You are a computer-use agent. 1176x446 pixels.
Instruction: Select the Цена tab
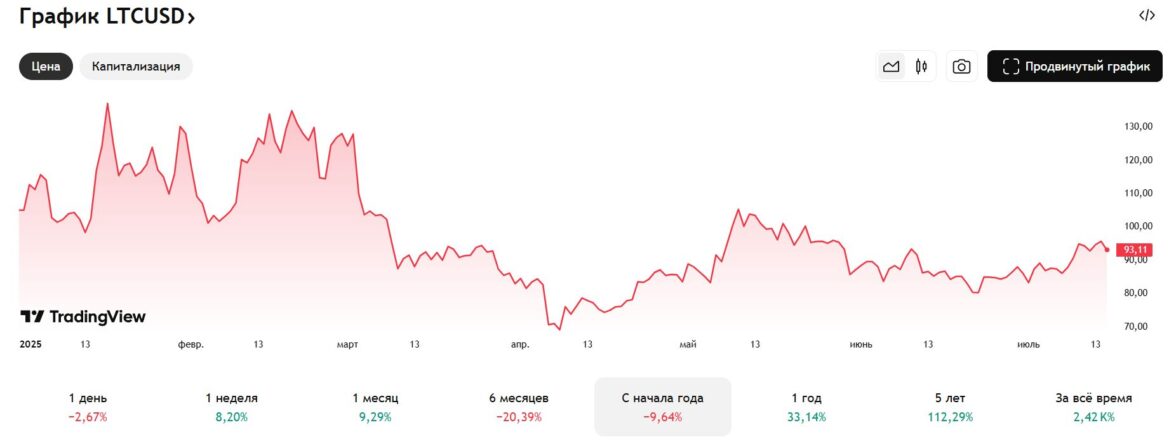tap(45, 67)
